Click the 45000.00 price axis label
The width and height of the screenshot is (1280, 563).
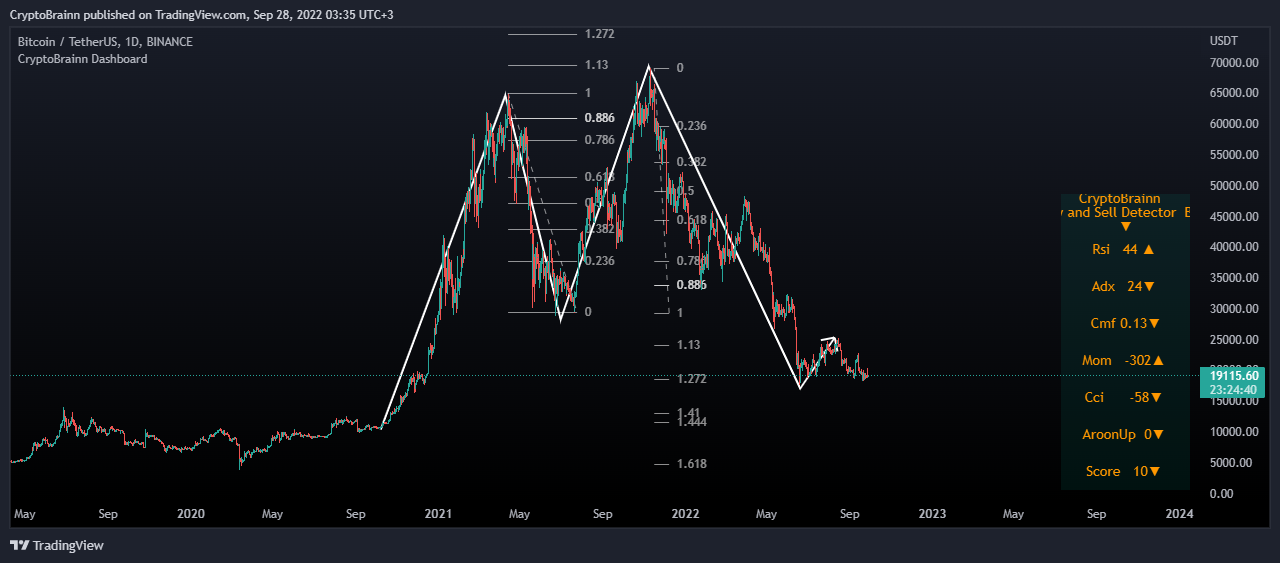[x=1234, y=216]
